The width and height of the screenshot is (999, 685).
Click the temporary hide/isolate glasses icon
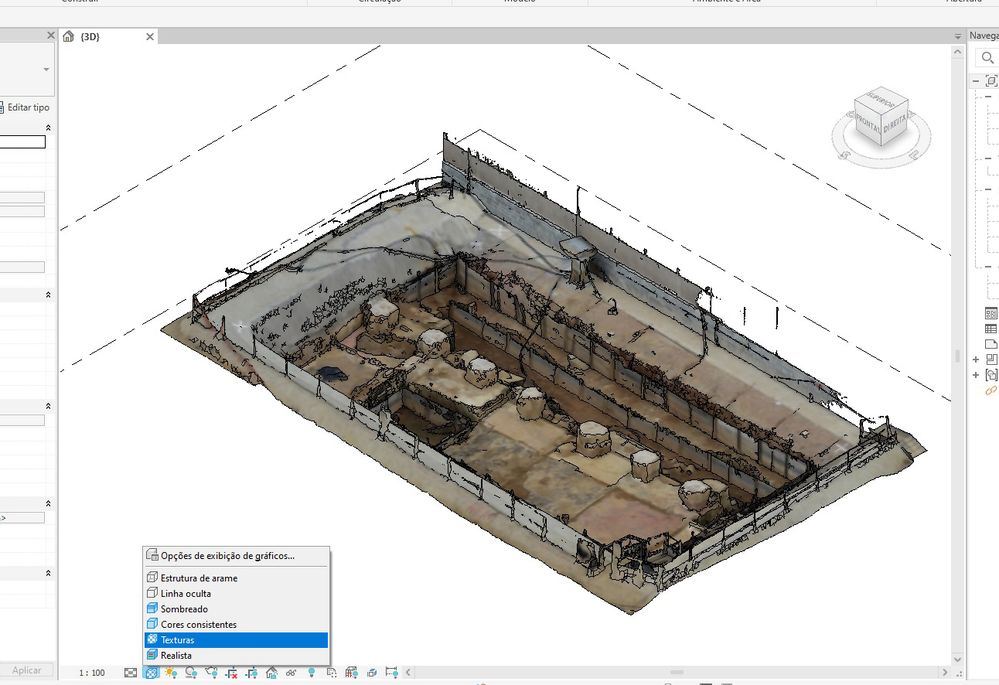(291, 673)
